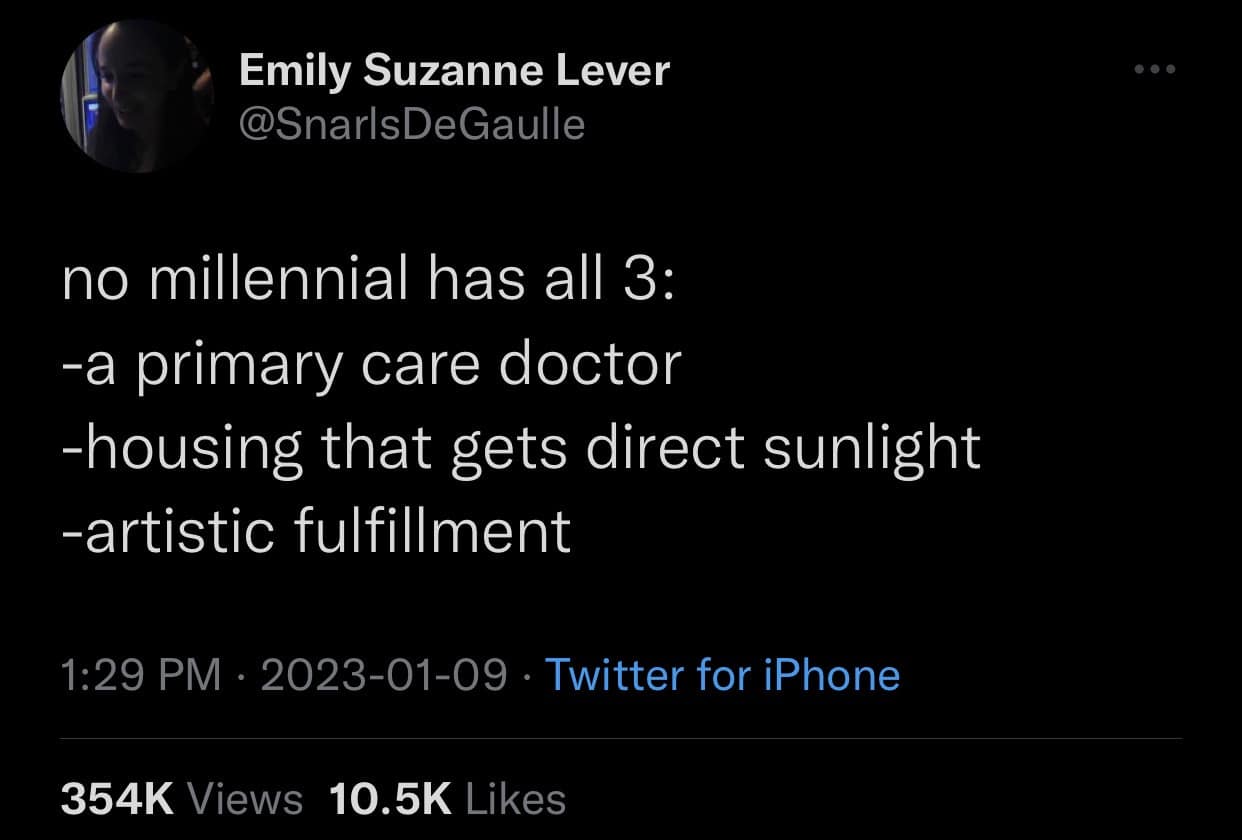Open the tweet's three-dot more options menu

point(1156,70)
